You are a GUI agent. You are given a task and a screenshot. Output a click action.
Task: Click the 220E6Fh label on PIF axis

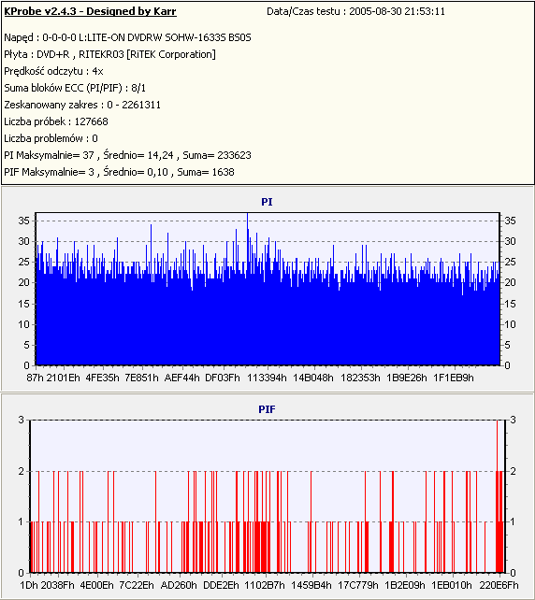[499, 585]
